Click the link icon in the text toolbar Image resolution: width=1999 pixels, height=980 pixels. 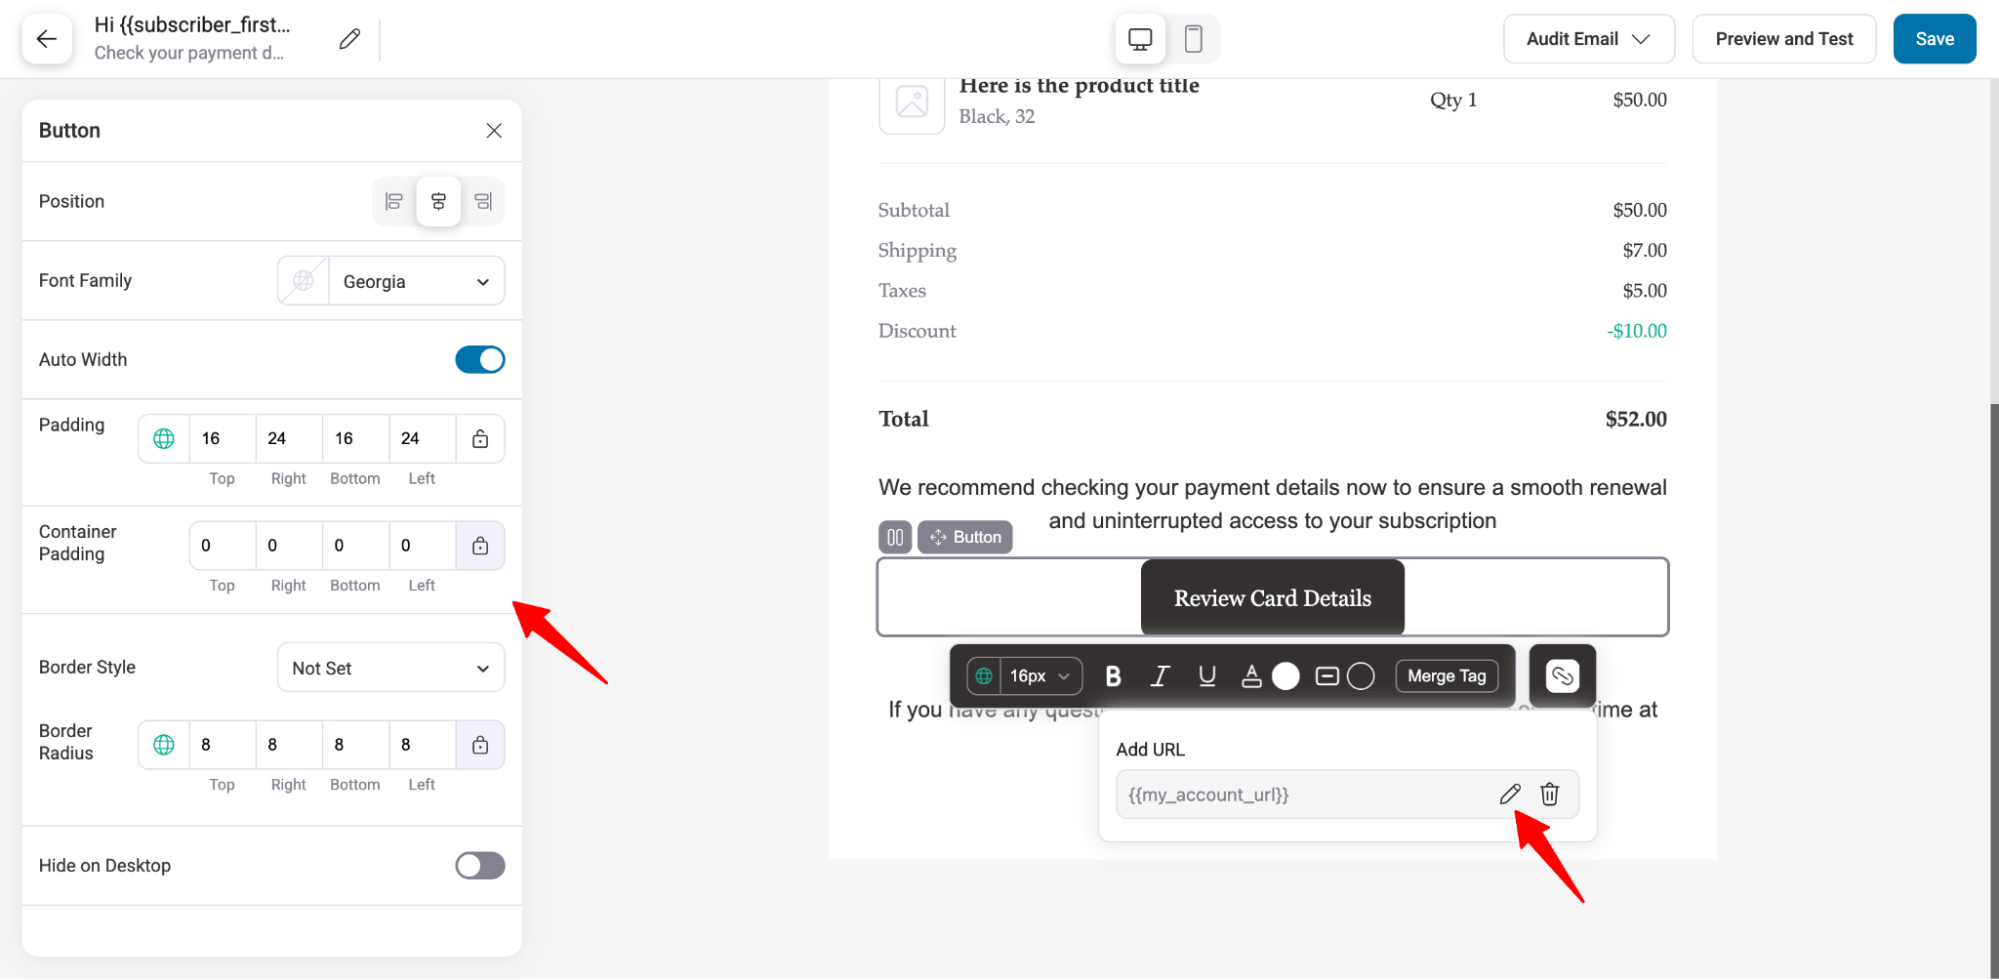[x=1561, y=676]
